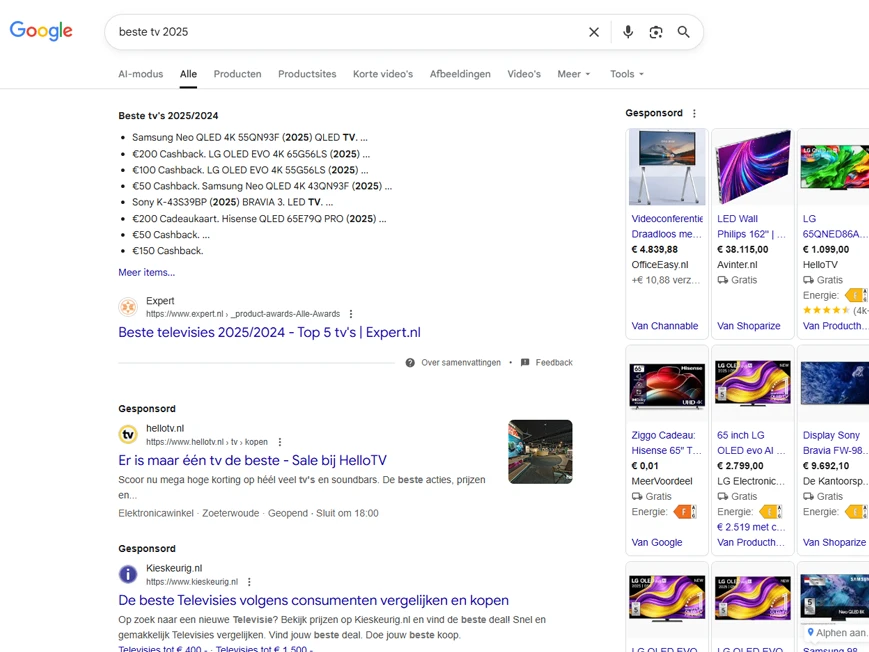Open the Tools dropdown
869x652 pixels.
click(627, 74)
